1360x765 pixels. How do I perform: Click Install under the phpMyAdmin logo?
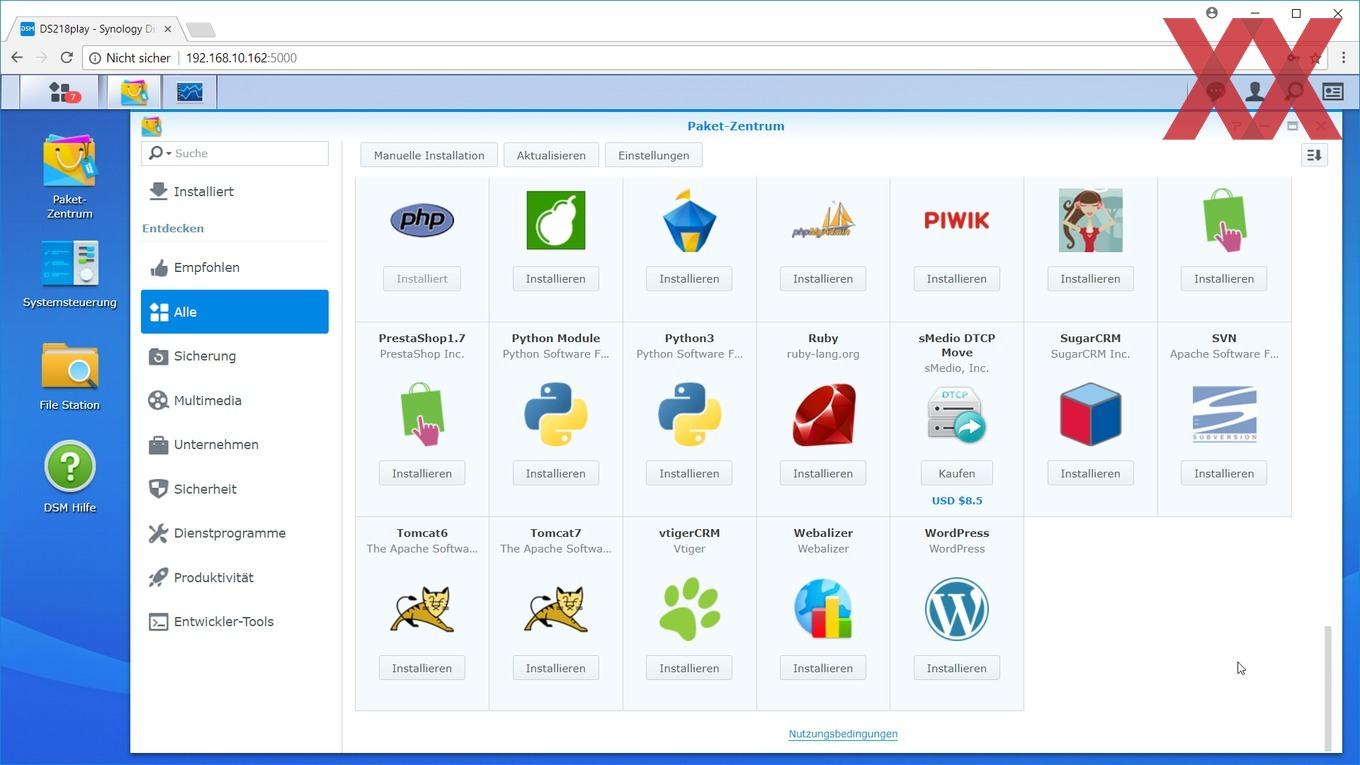823,279
